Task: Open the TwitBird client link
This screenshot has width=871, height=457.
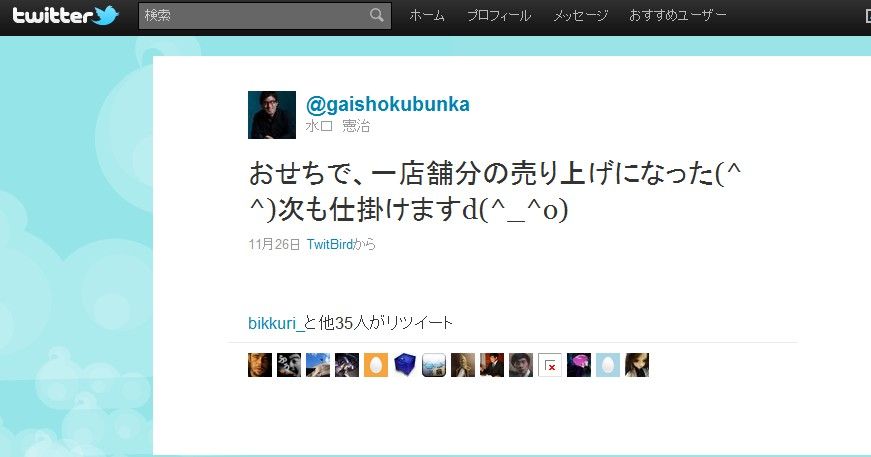Action: 329,244
